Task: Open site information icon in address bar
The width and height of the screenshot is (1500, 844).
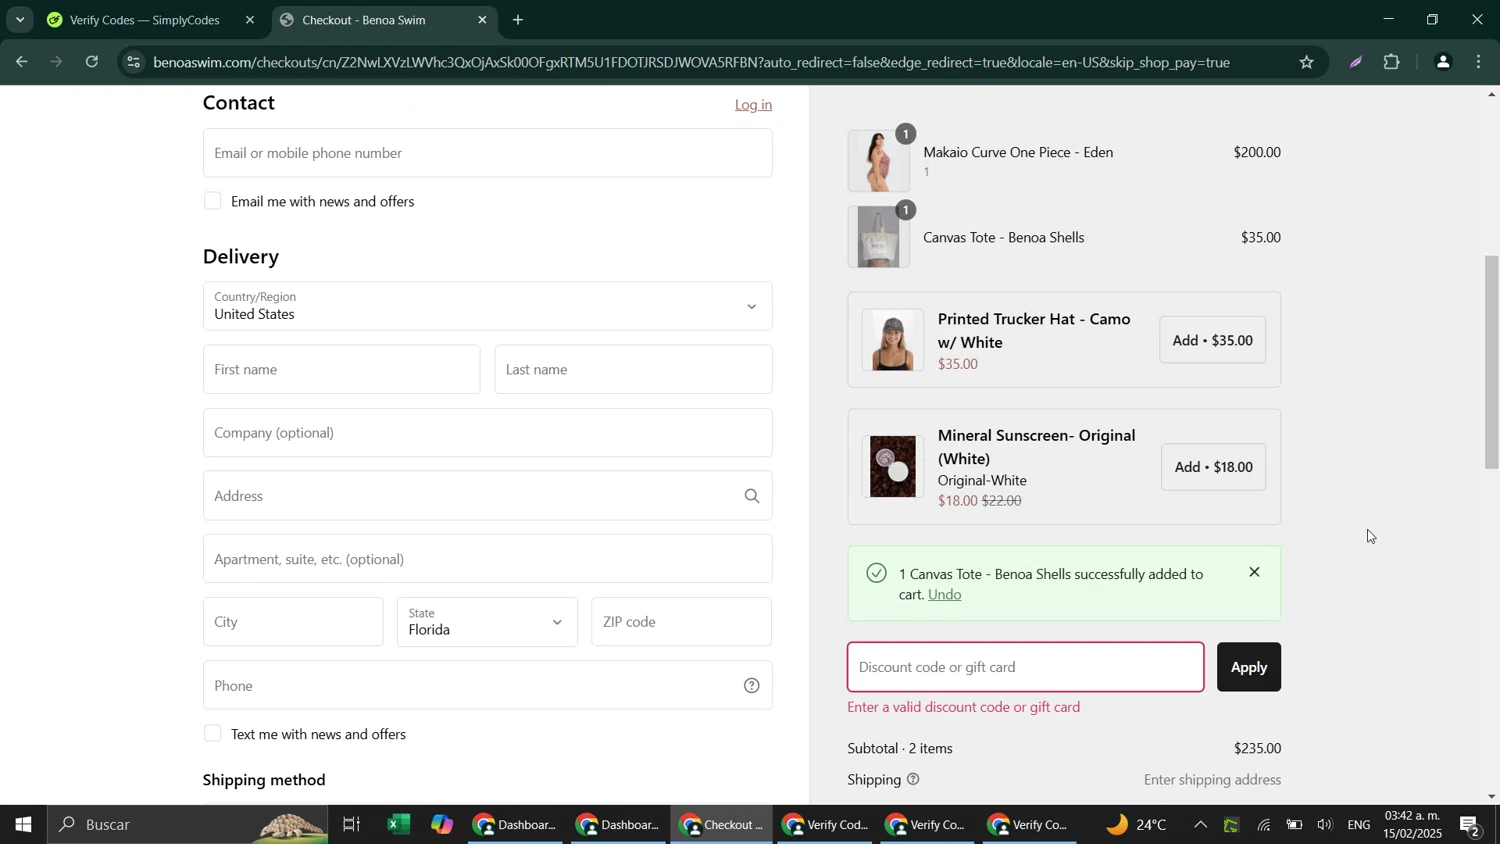Action: tap(134, 62)
